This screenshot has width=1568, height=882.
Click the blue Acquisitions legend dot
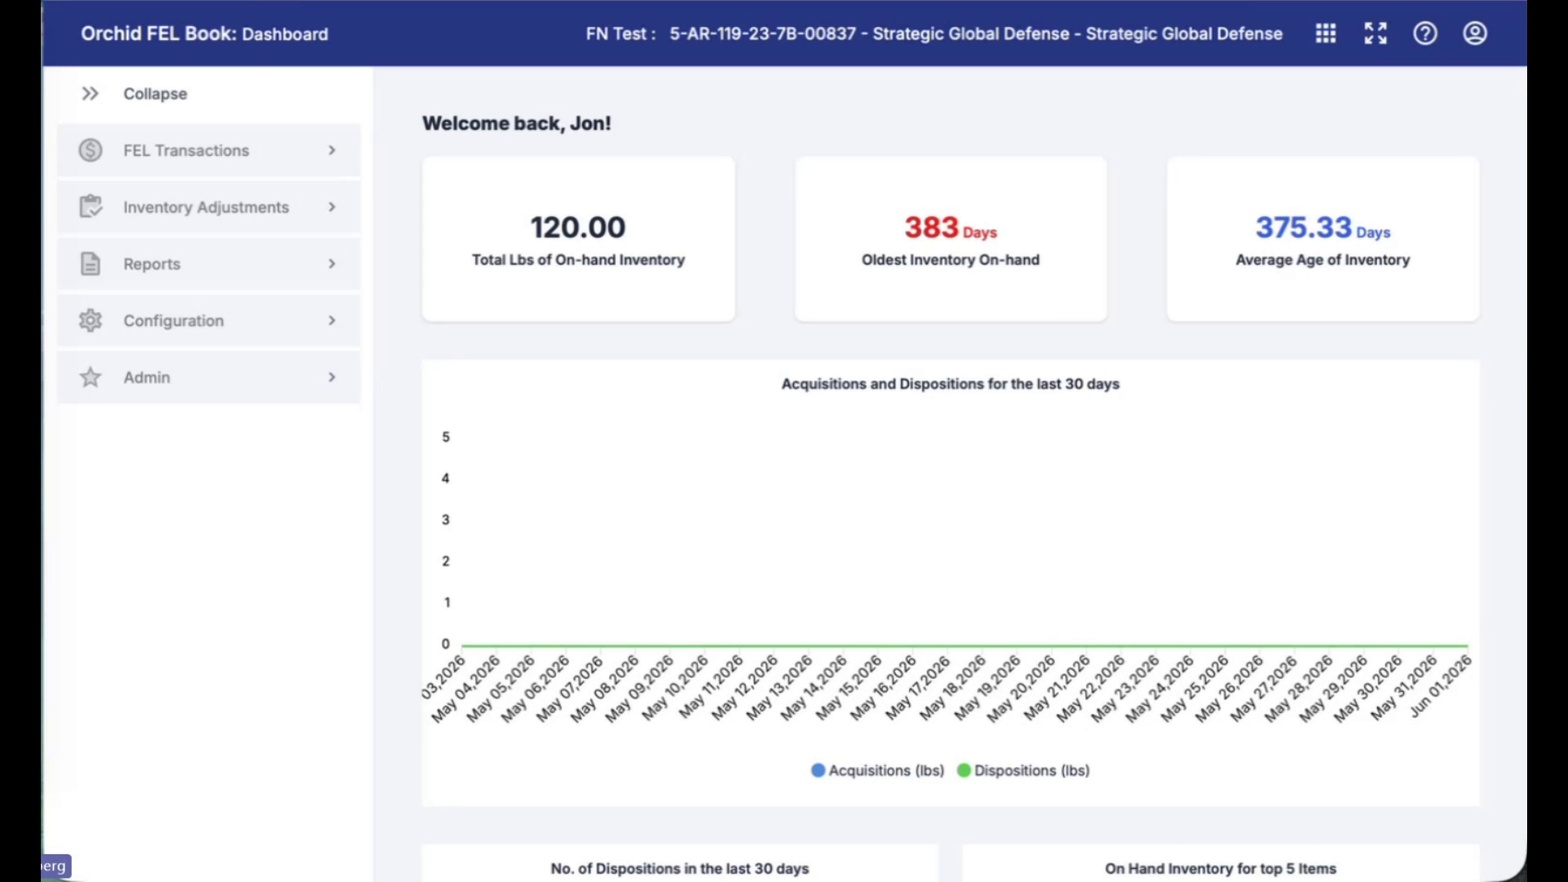click(x=818, y=770)
